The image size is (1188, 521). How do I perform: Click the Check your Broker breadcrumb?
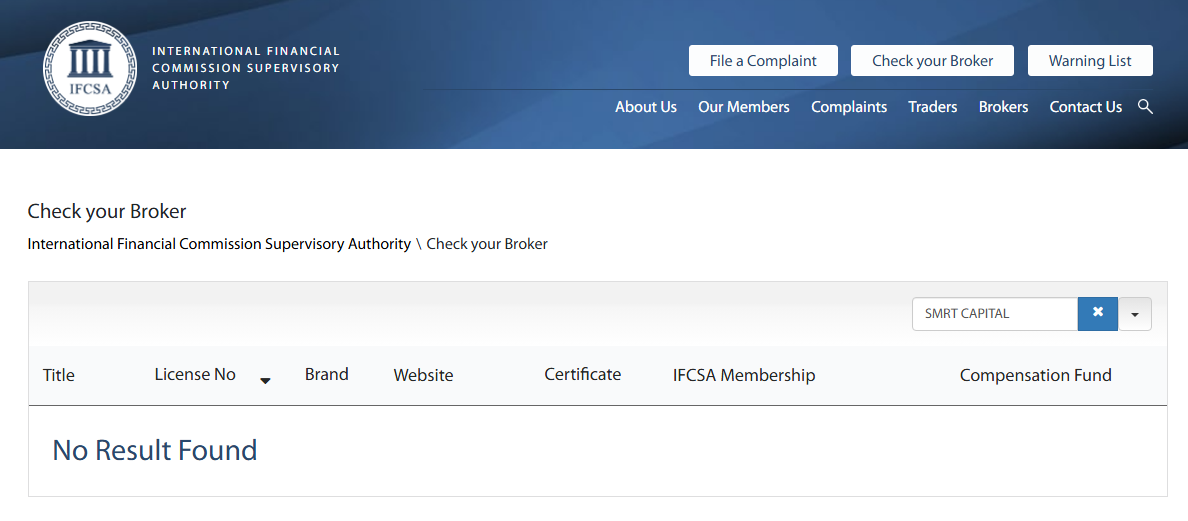487,244
